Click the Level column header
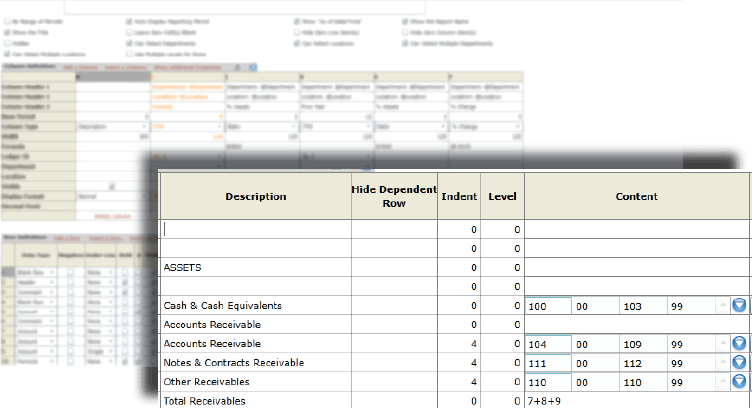The width and height of the screenshot is (752, 411). tap(502, 196)
